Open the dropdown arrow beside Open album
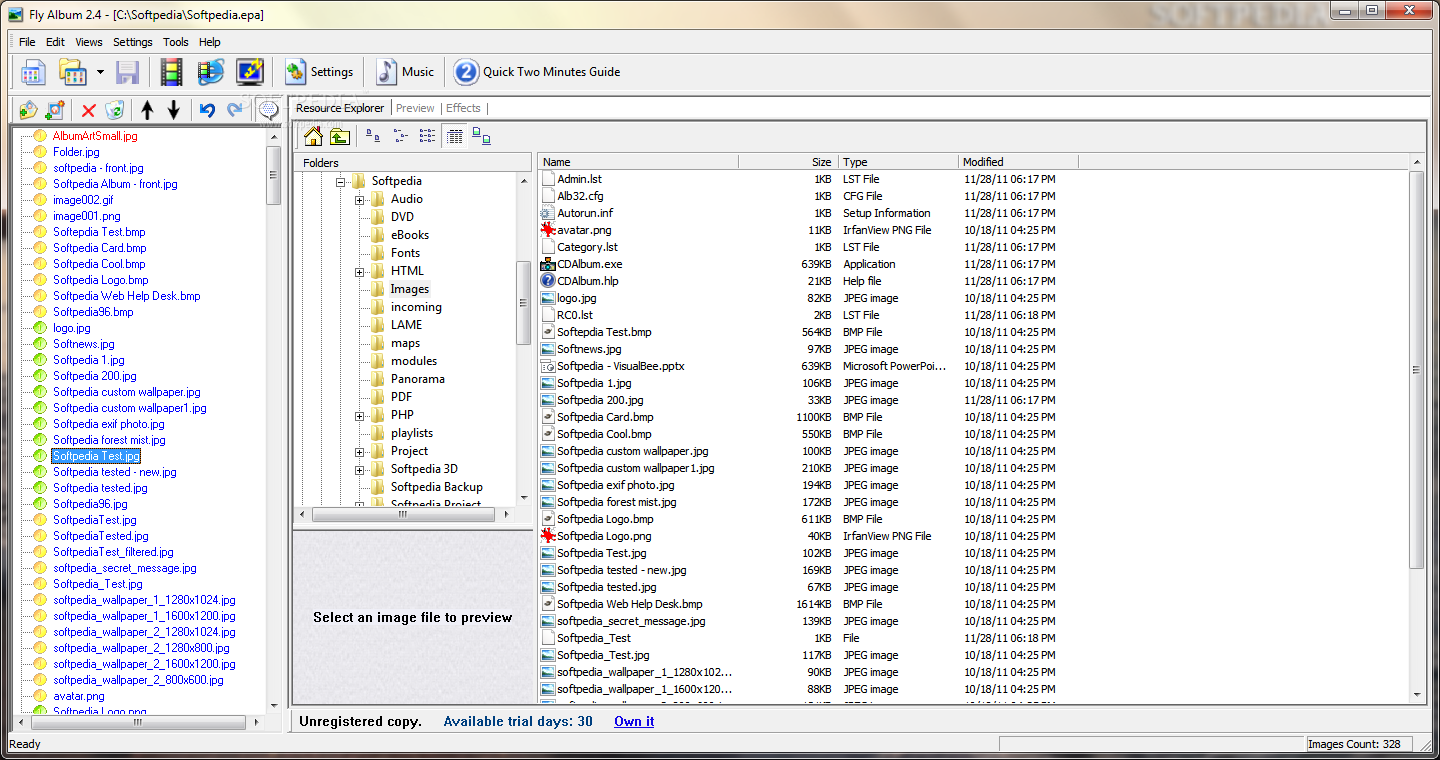The image size is (1440, 760). [100, 72]
